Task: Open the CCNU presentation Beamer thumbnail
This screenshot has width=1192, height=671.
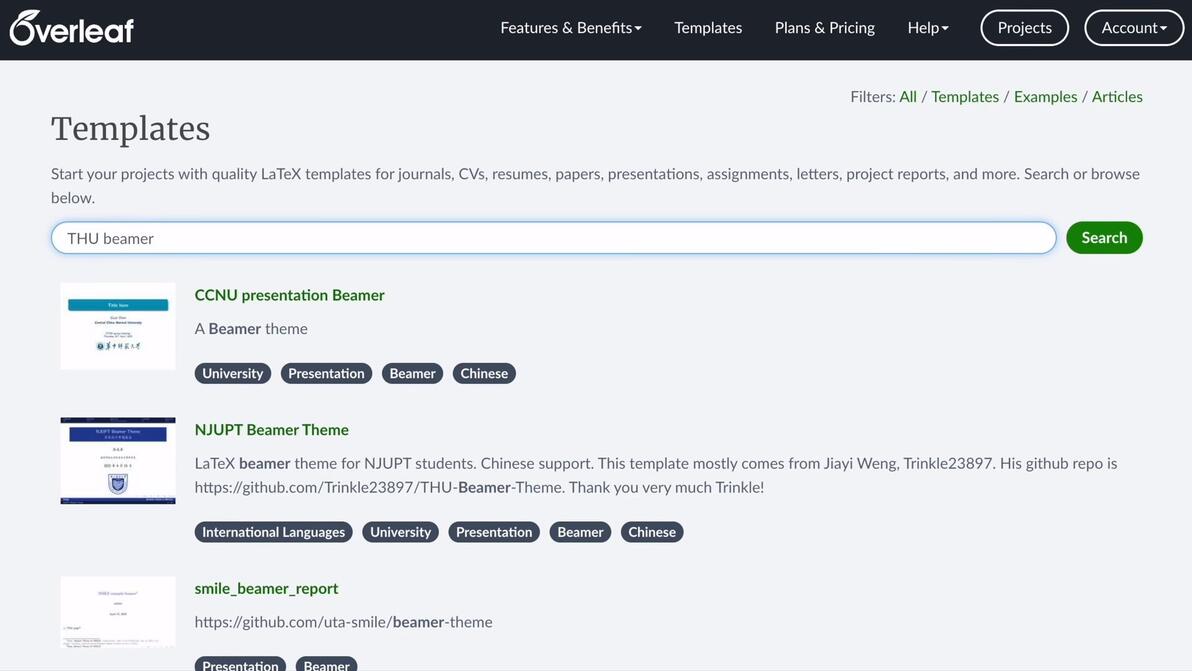Action: point(118,326)
